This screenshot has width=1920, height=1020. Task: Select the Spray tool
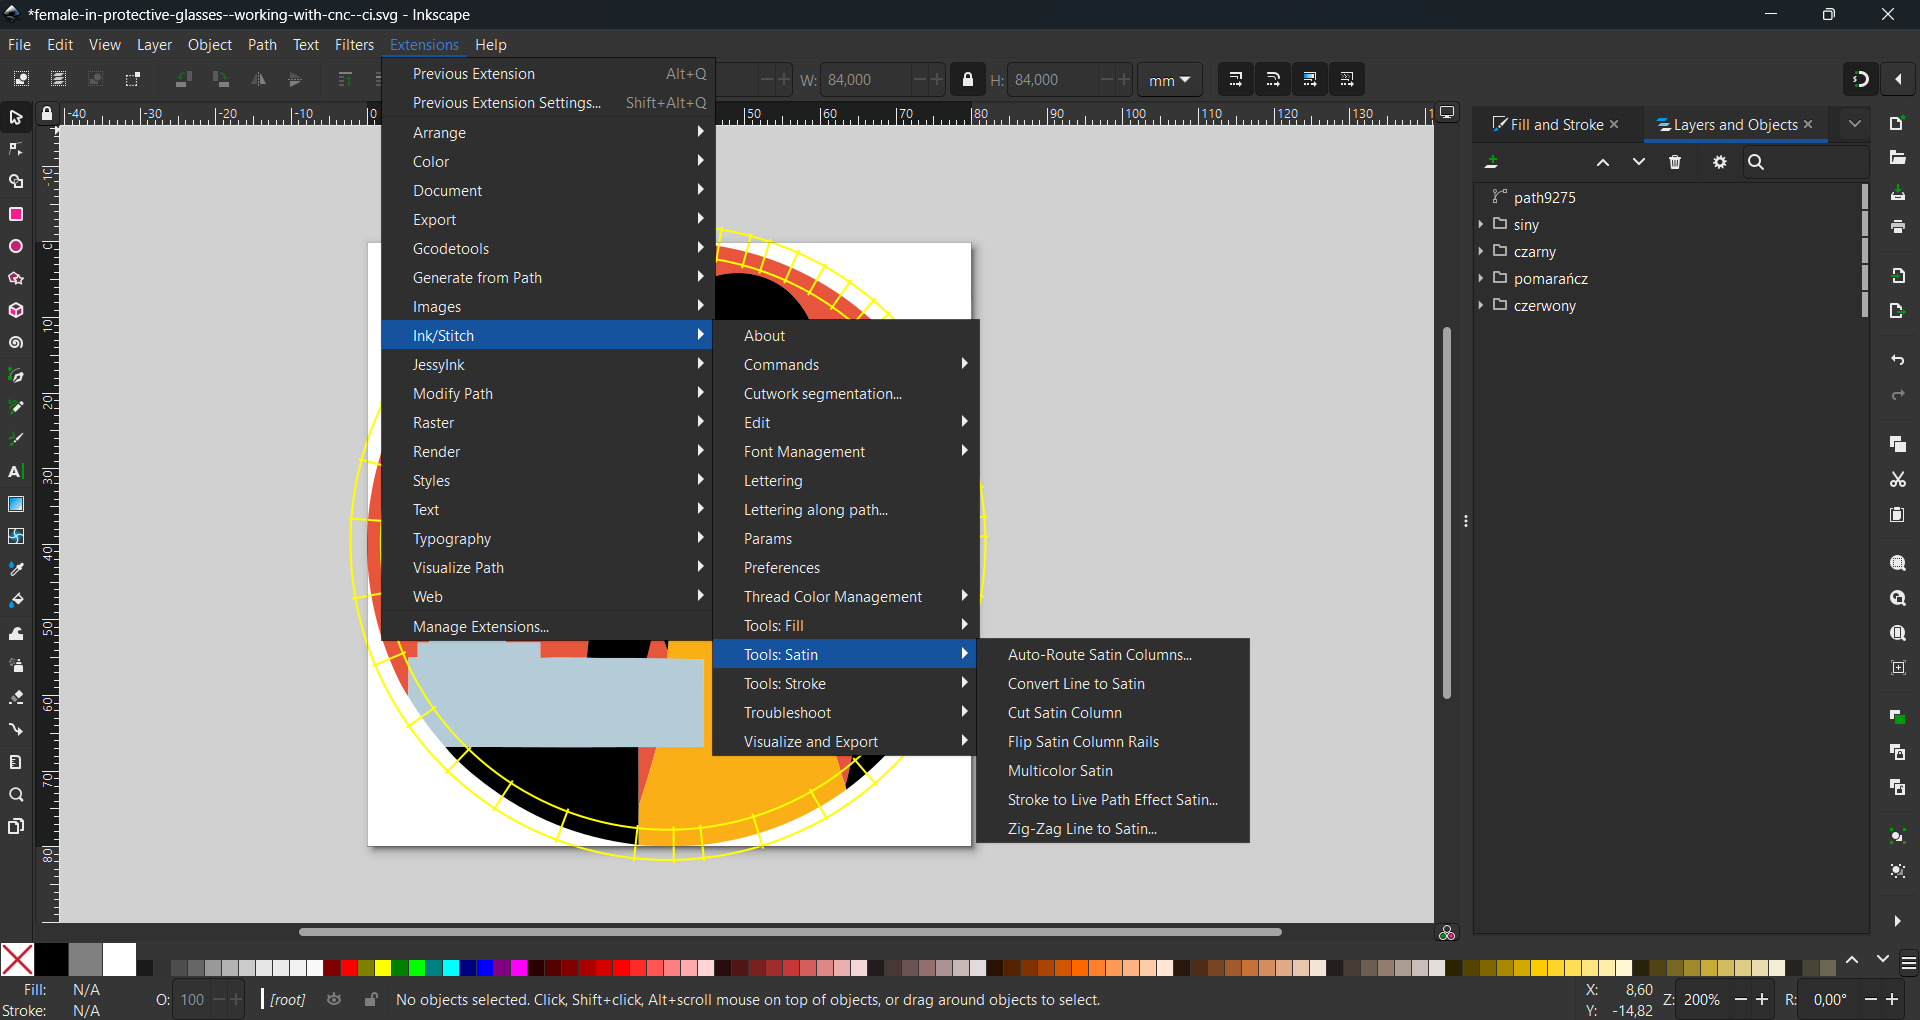(x=16, y=665)
